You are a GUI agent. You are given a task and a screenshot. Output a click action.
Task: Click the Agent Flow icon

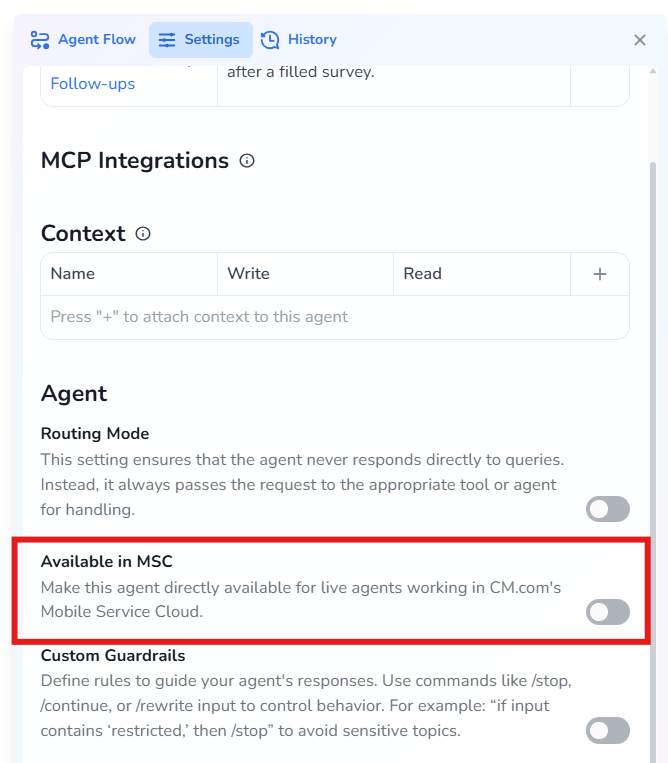[x=40, y=40]
